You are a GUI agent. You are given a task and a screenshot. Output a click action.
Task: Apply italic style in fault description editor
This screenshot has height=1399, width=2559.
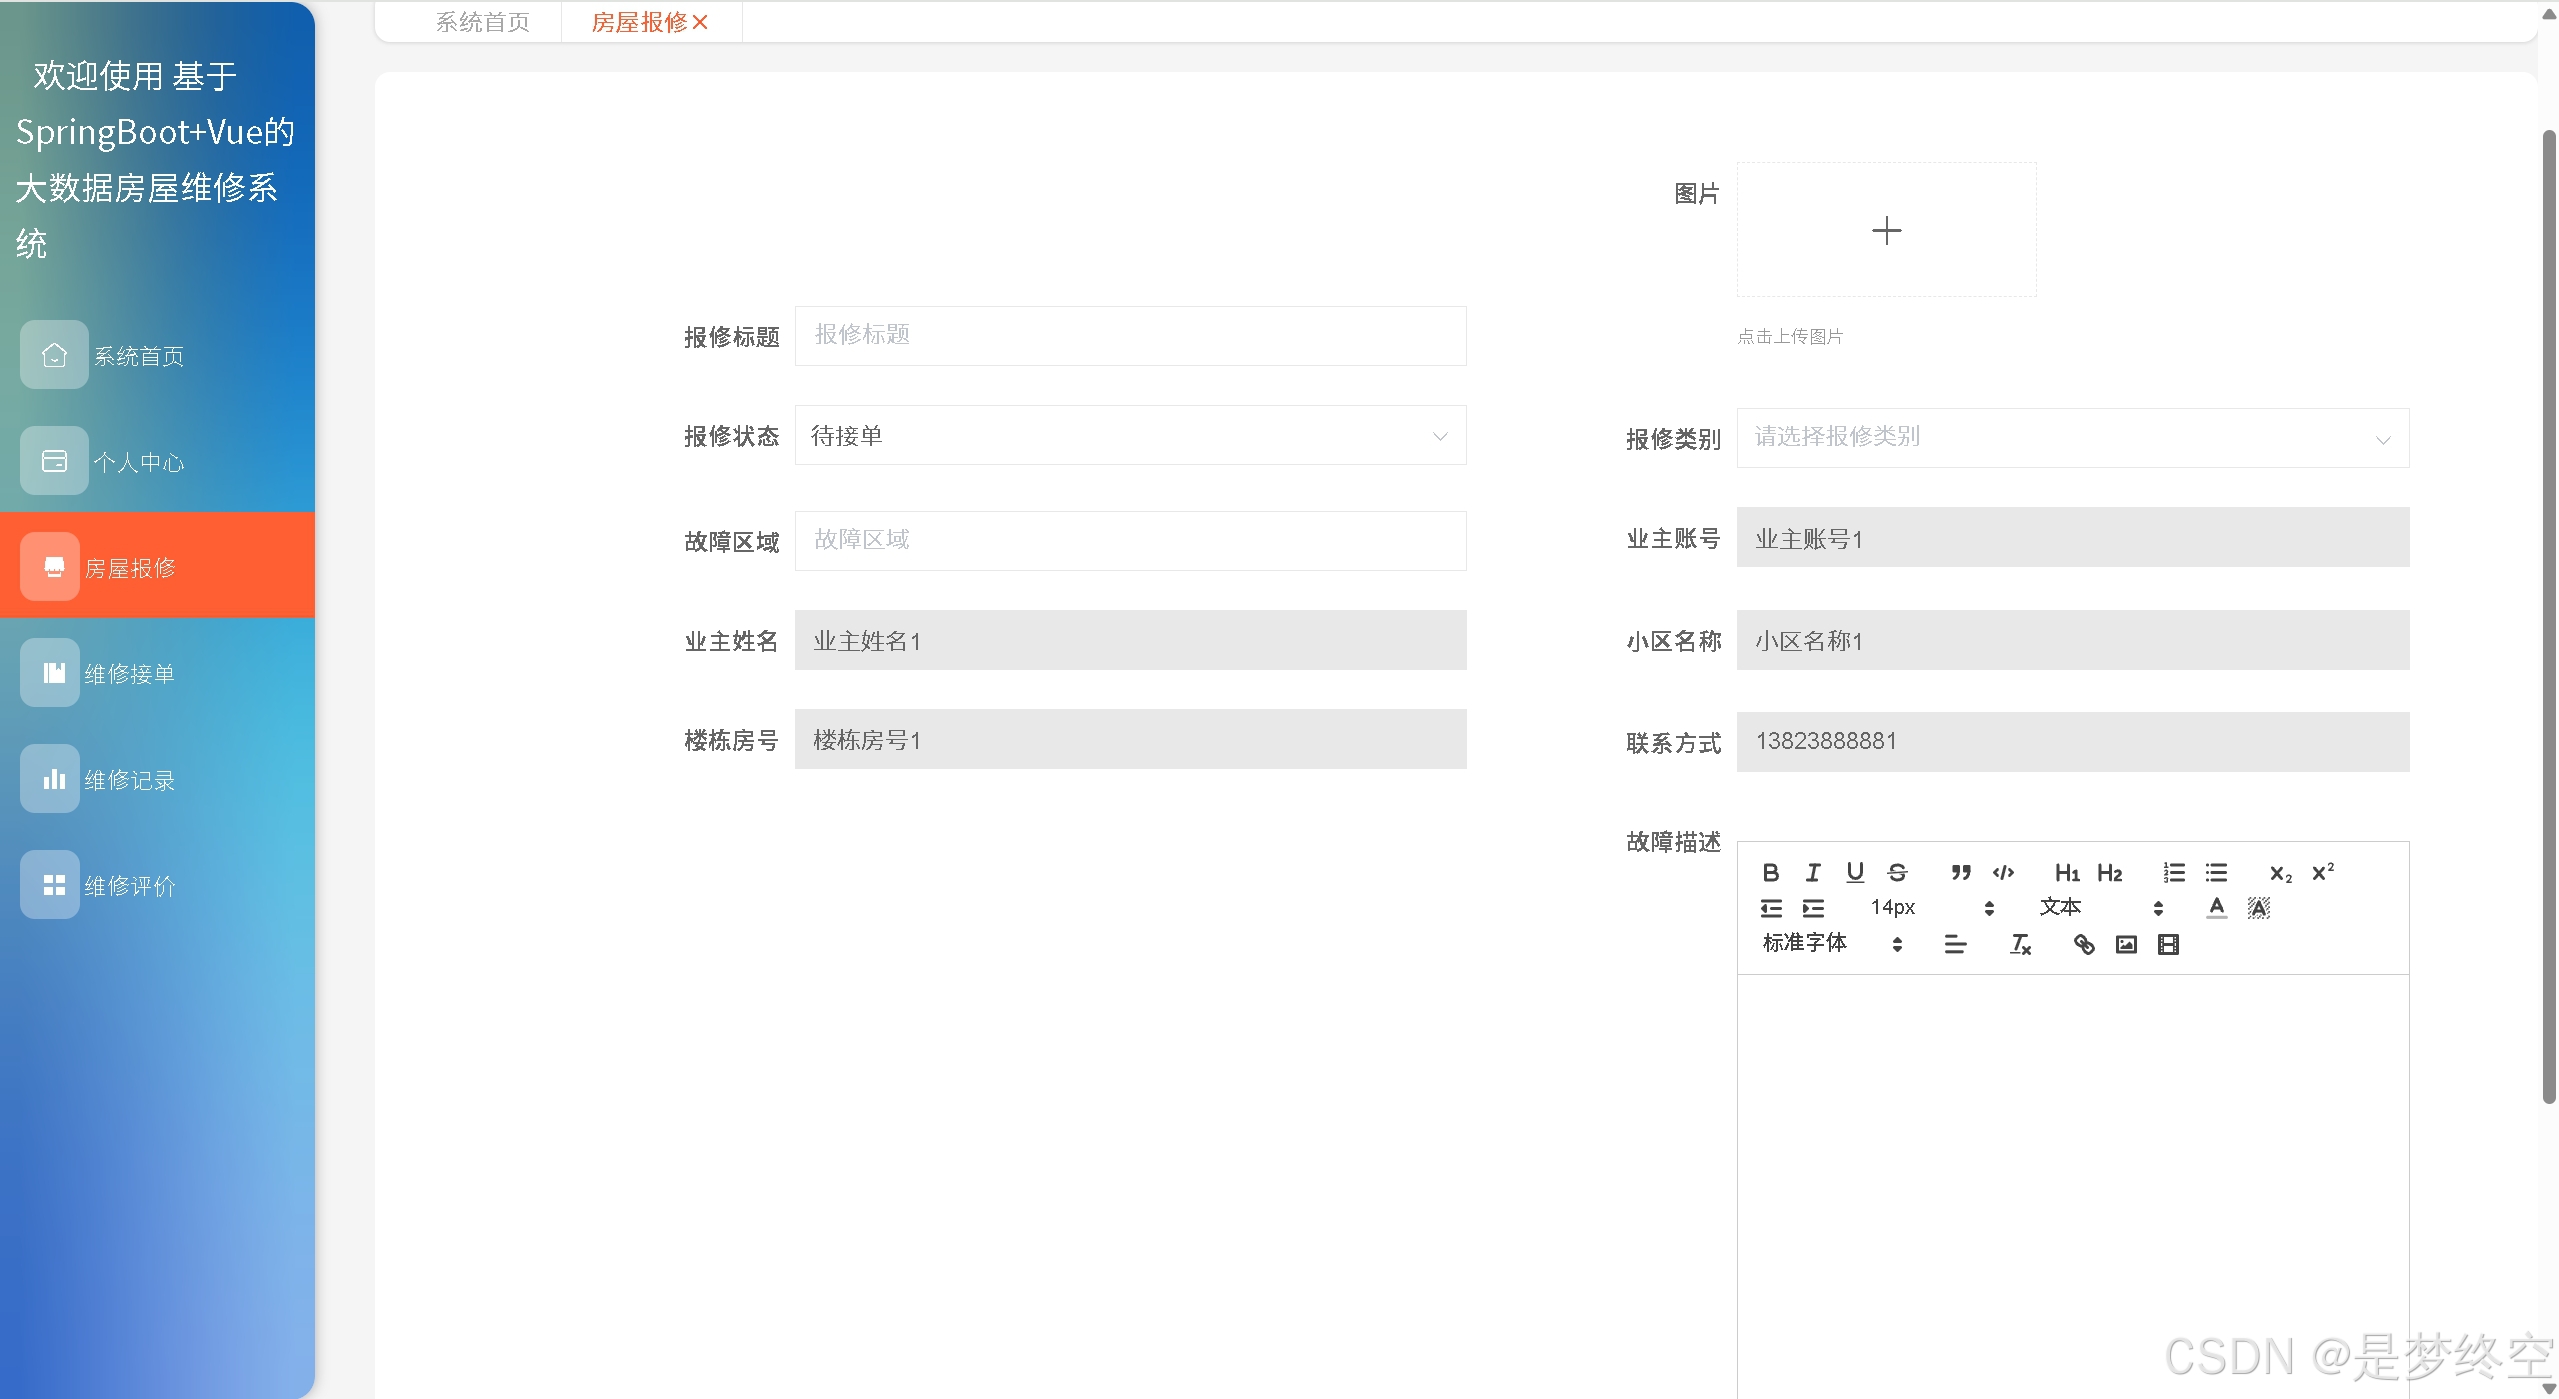[1812, 872]
